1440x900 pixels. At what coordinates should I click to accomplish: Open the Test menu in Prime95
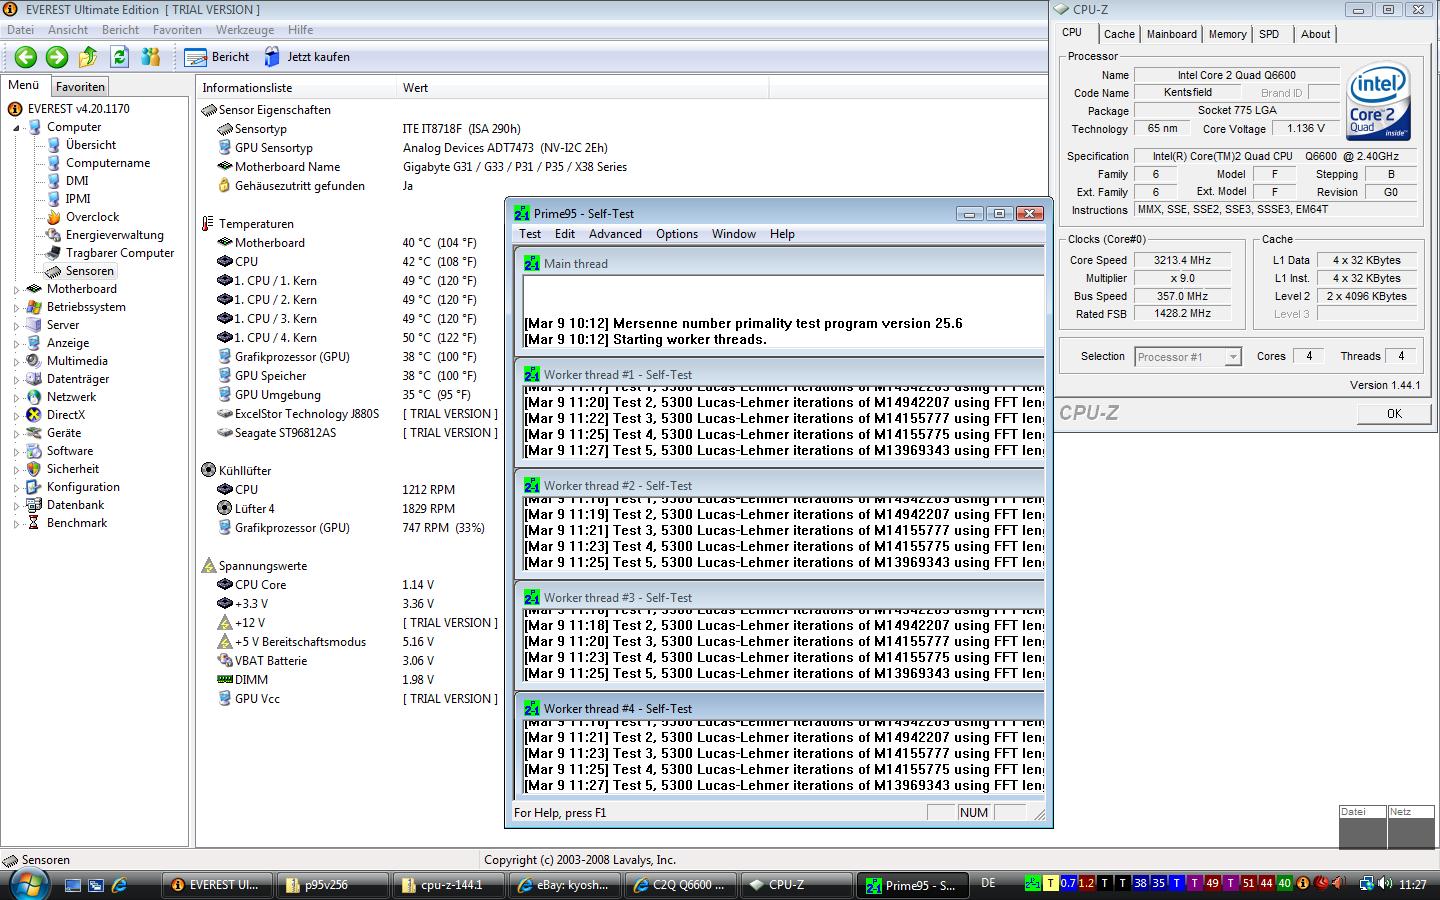[530, 234]
